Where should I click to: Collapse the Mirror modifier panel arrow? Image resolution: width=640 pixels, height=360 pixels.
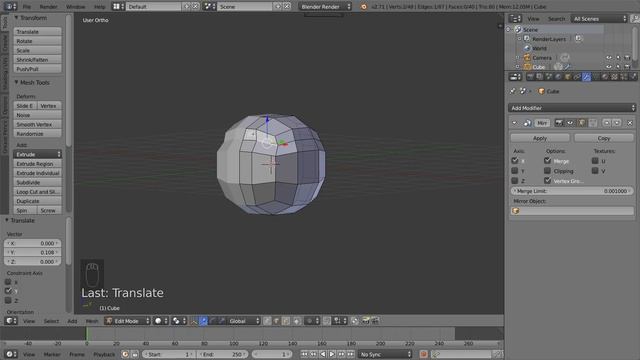(x=514, y=123)
